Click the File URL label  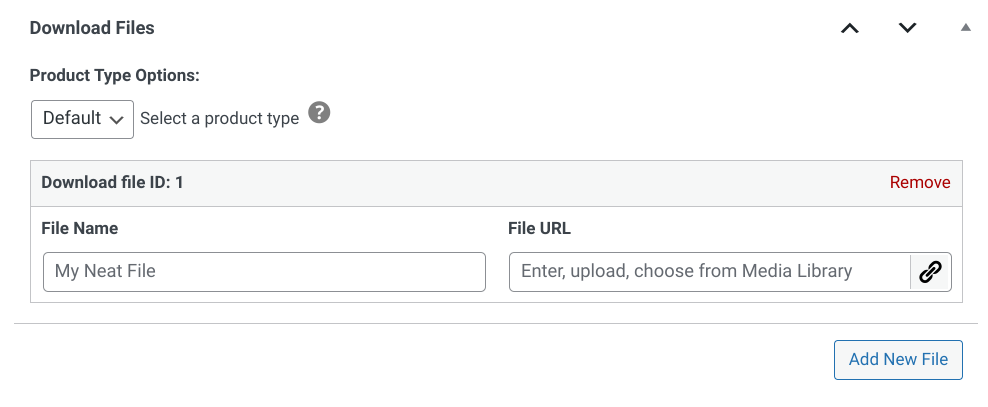click(539, 228)
